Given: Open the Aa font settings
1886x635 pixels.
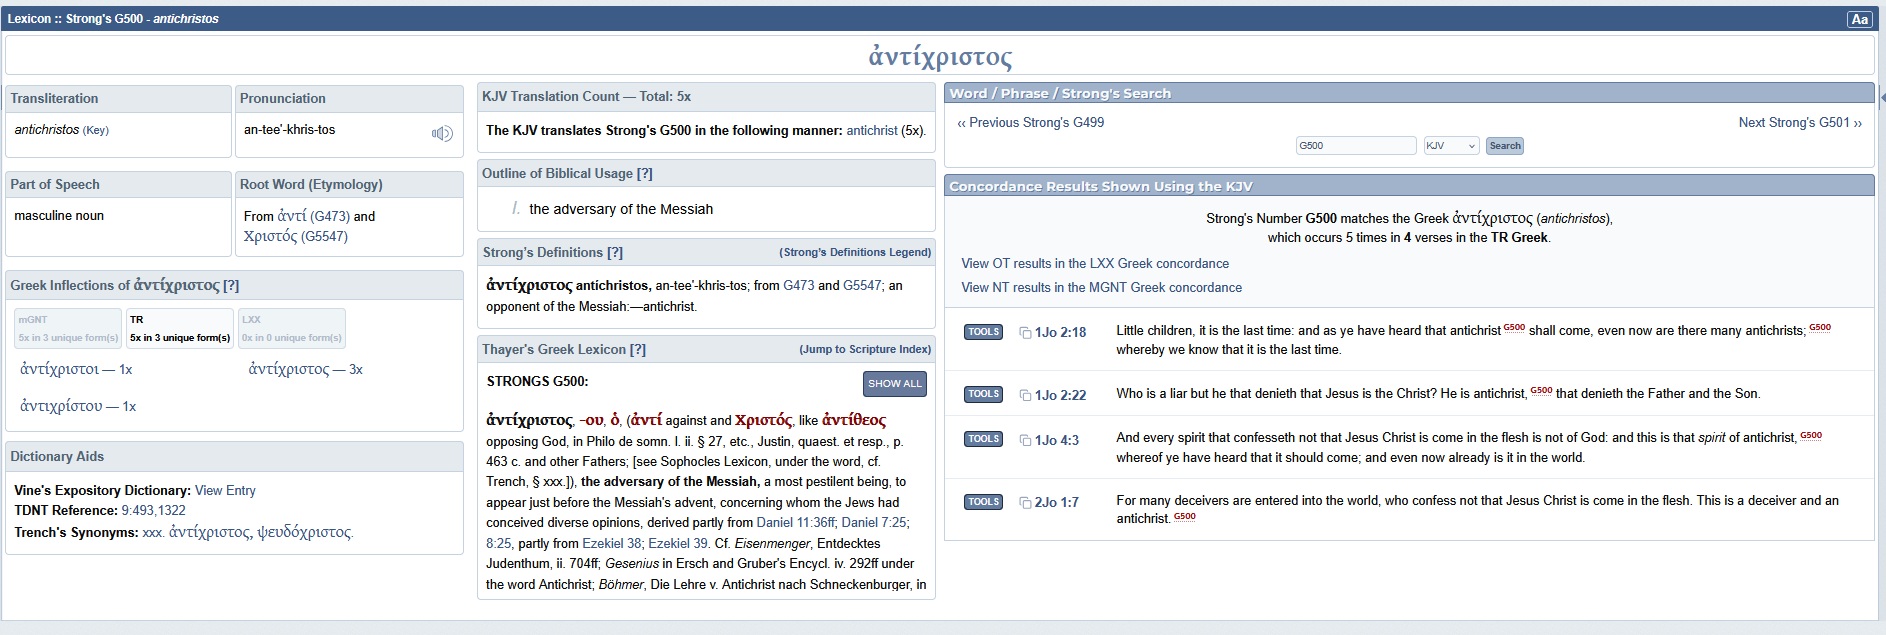Looking at the screenshot, I should (x=1859, y=19).
